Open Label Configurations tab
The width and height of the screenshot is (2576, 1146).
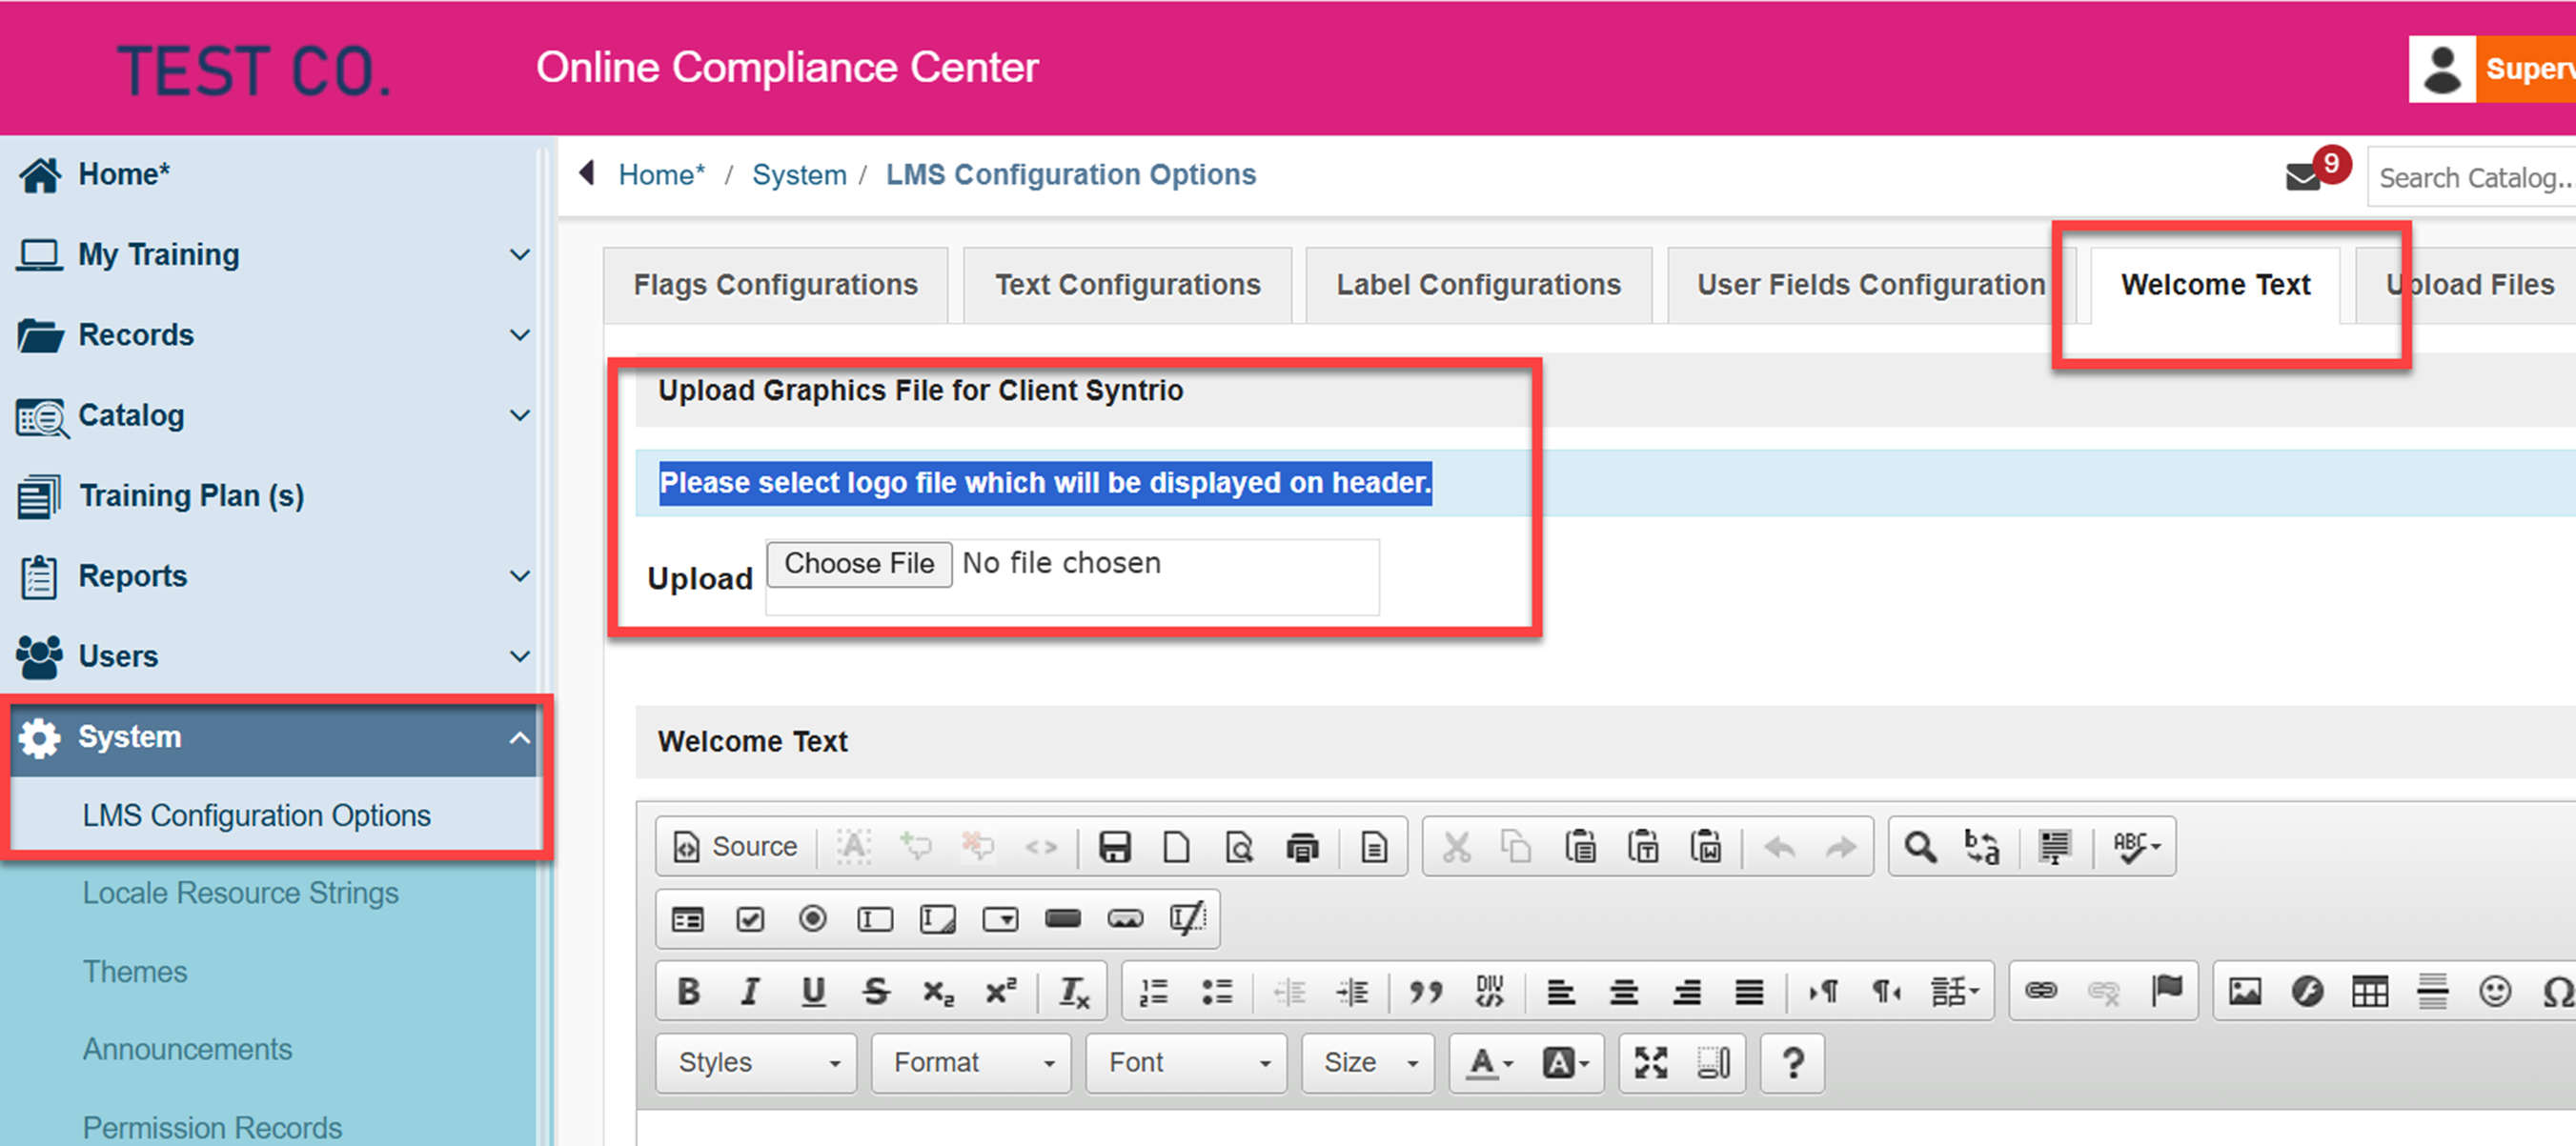point(1478,285)
